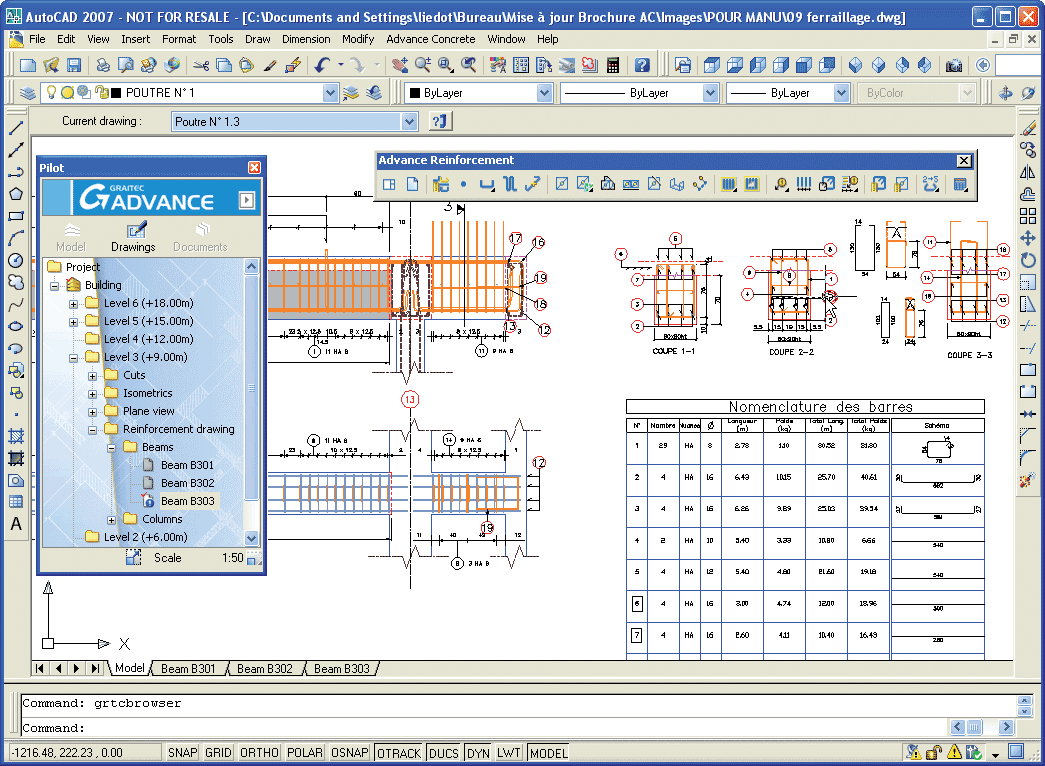Click the first icon of Advance Reinforcement toolbar
This screenshot has height=766, width=1045.
tap(389, 184)
